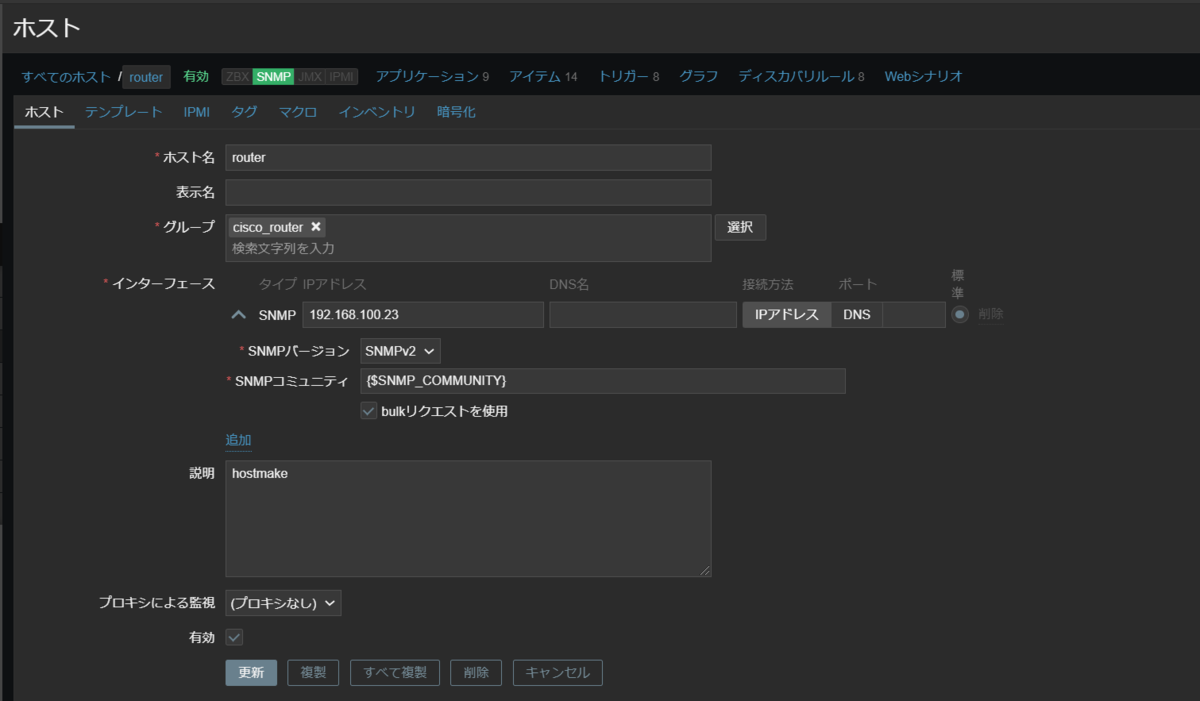Uncheck the 有効 host enabled checkbox
The width and height of the screenshot is (1200, 701).
(233, 637)
